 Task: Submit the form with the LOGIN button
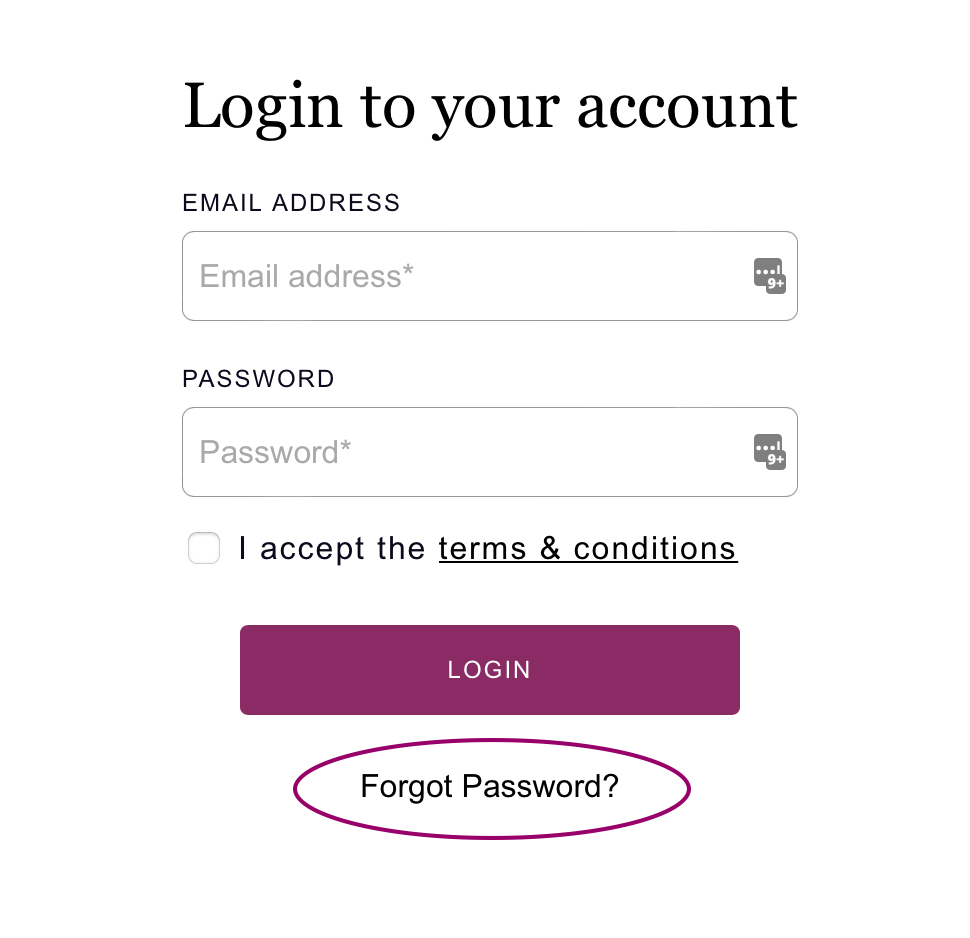coord(490,670)
